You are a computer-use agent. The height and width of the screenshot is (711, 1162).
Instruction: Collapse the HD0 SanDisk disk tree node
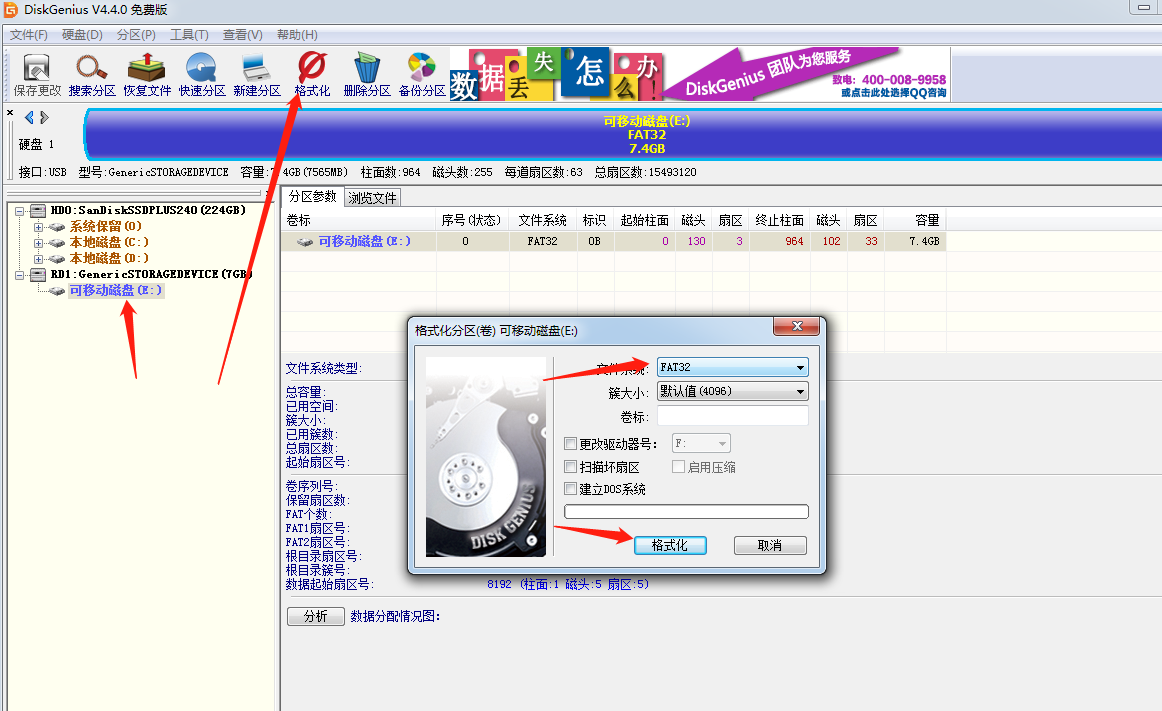point(20,211)
